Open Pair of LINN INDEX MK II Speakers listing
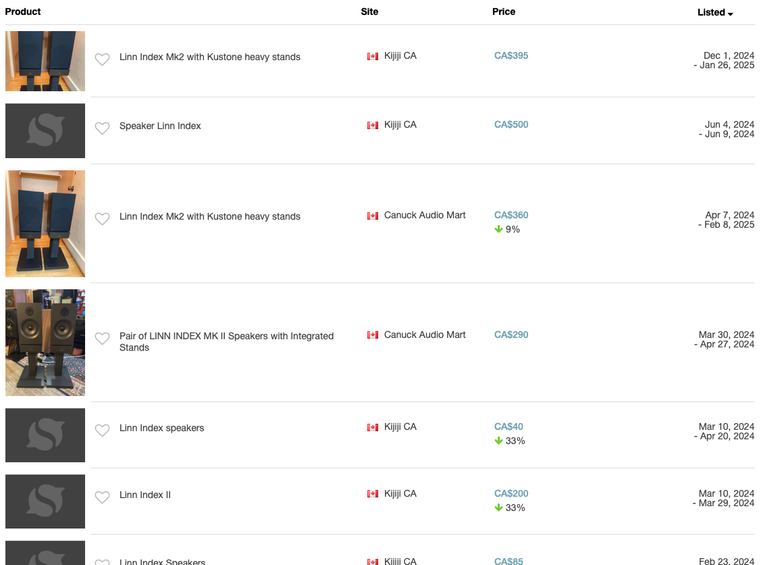 point(226,342)
